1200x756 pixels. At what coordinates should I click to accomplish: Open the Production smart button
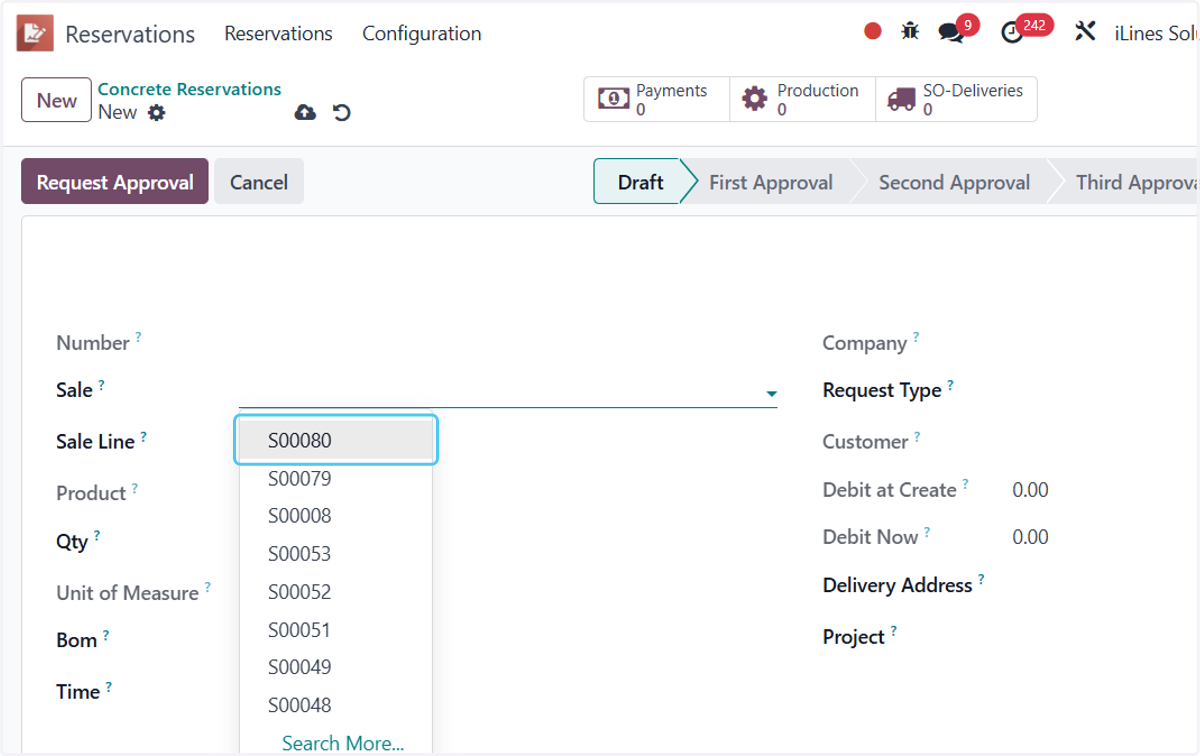click(802, 99)
